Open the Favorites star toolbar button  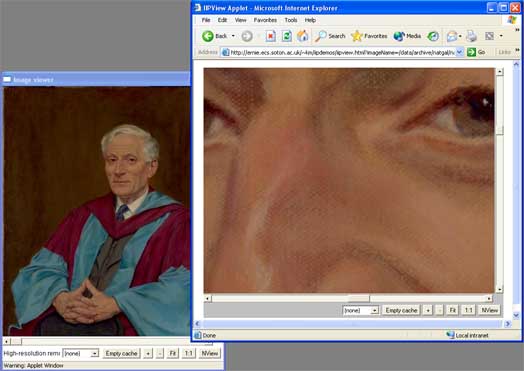tap(369, 36)
